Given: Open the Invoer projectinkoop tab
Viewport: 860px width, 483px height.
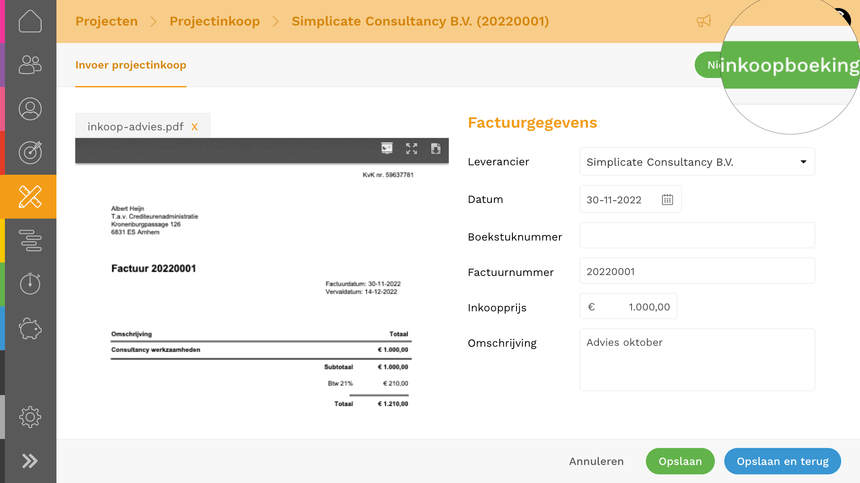Looking at the screenshot, I should click(x=131, y=65).
